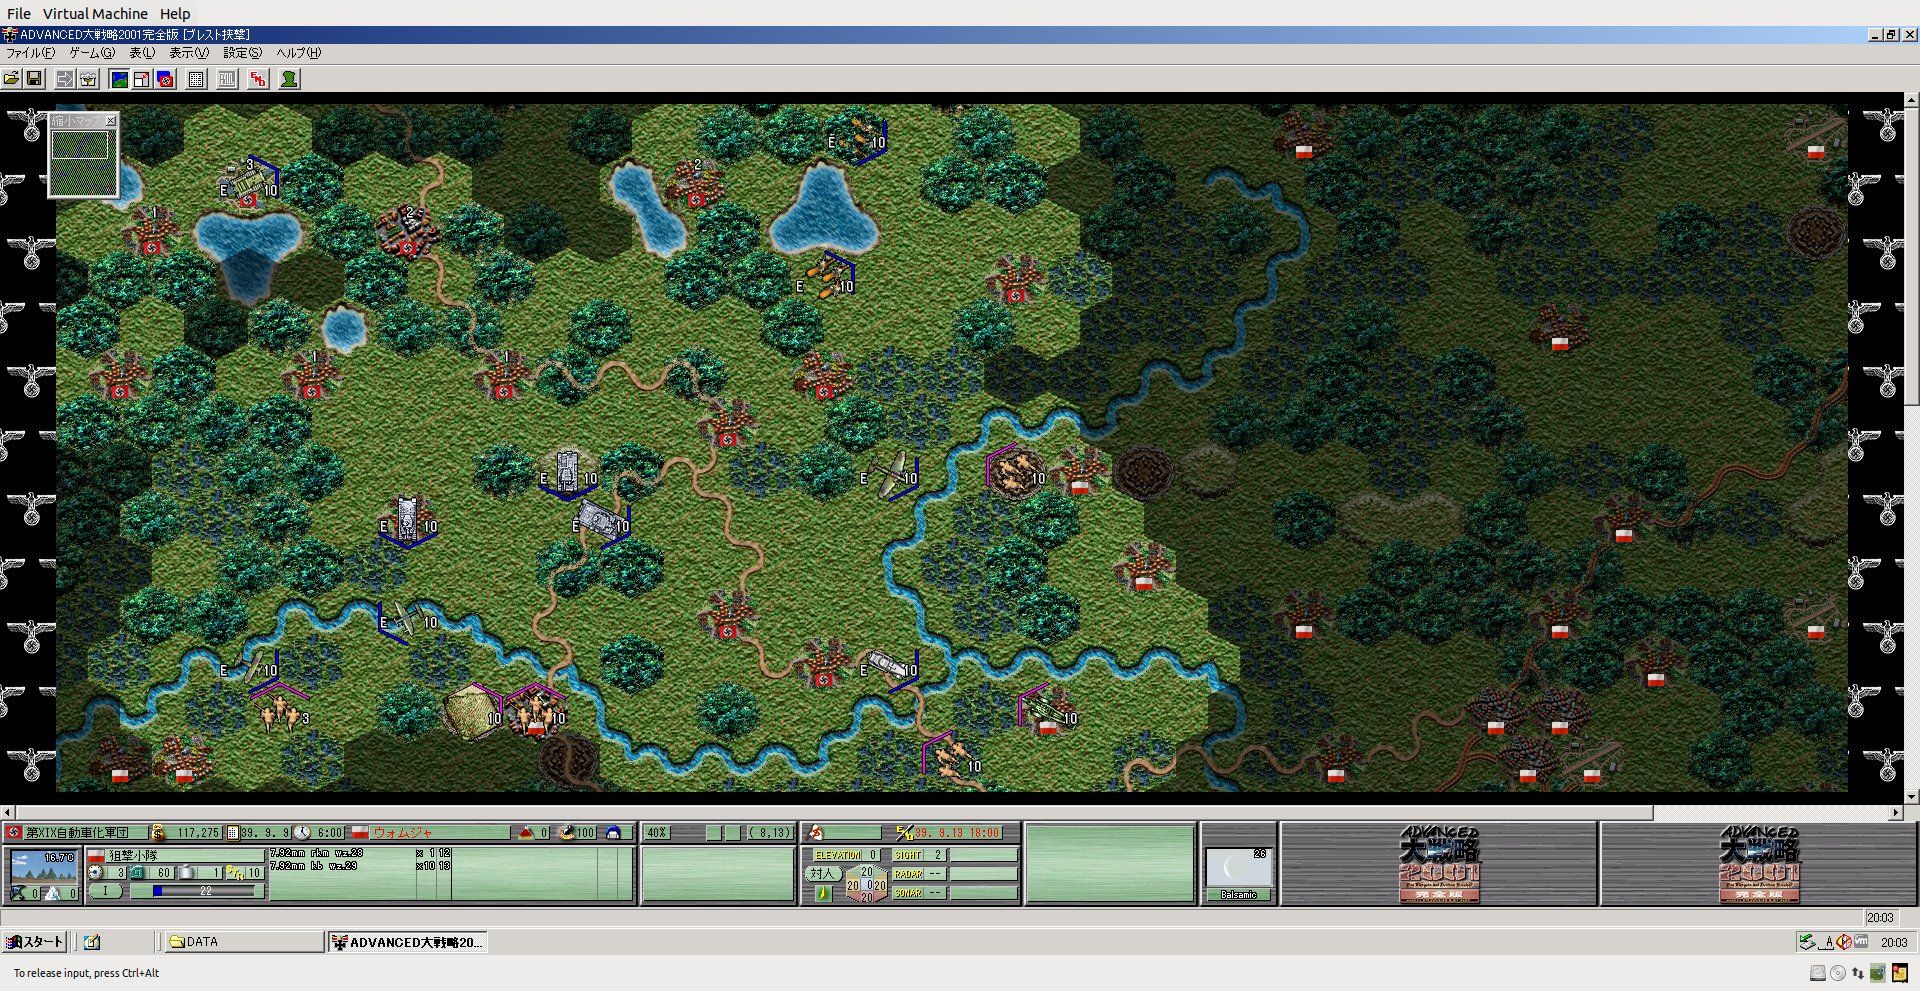Click the SONAR label

pyautogui.click(x=908, y=893)
